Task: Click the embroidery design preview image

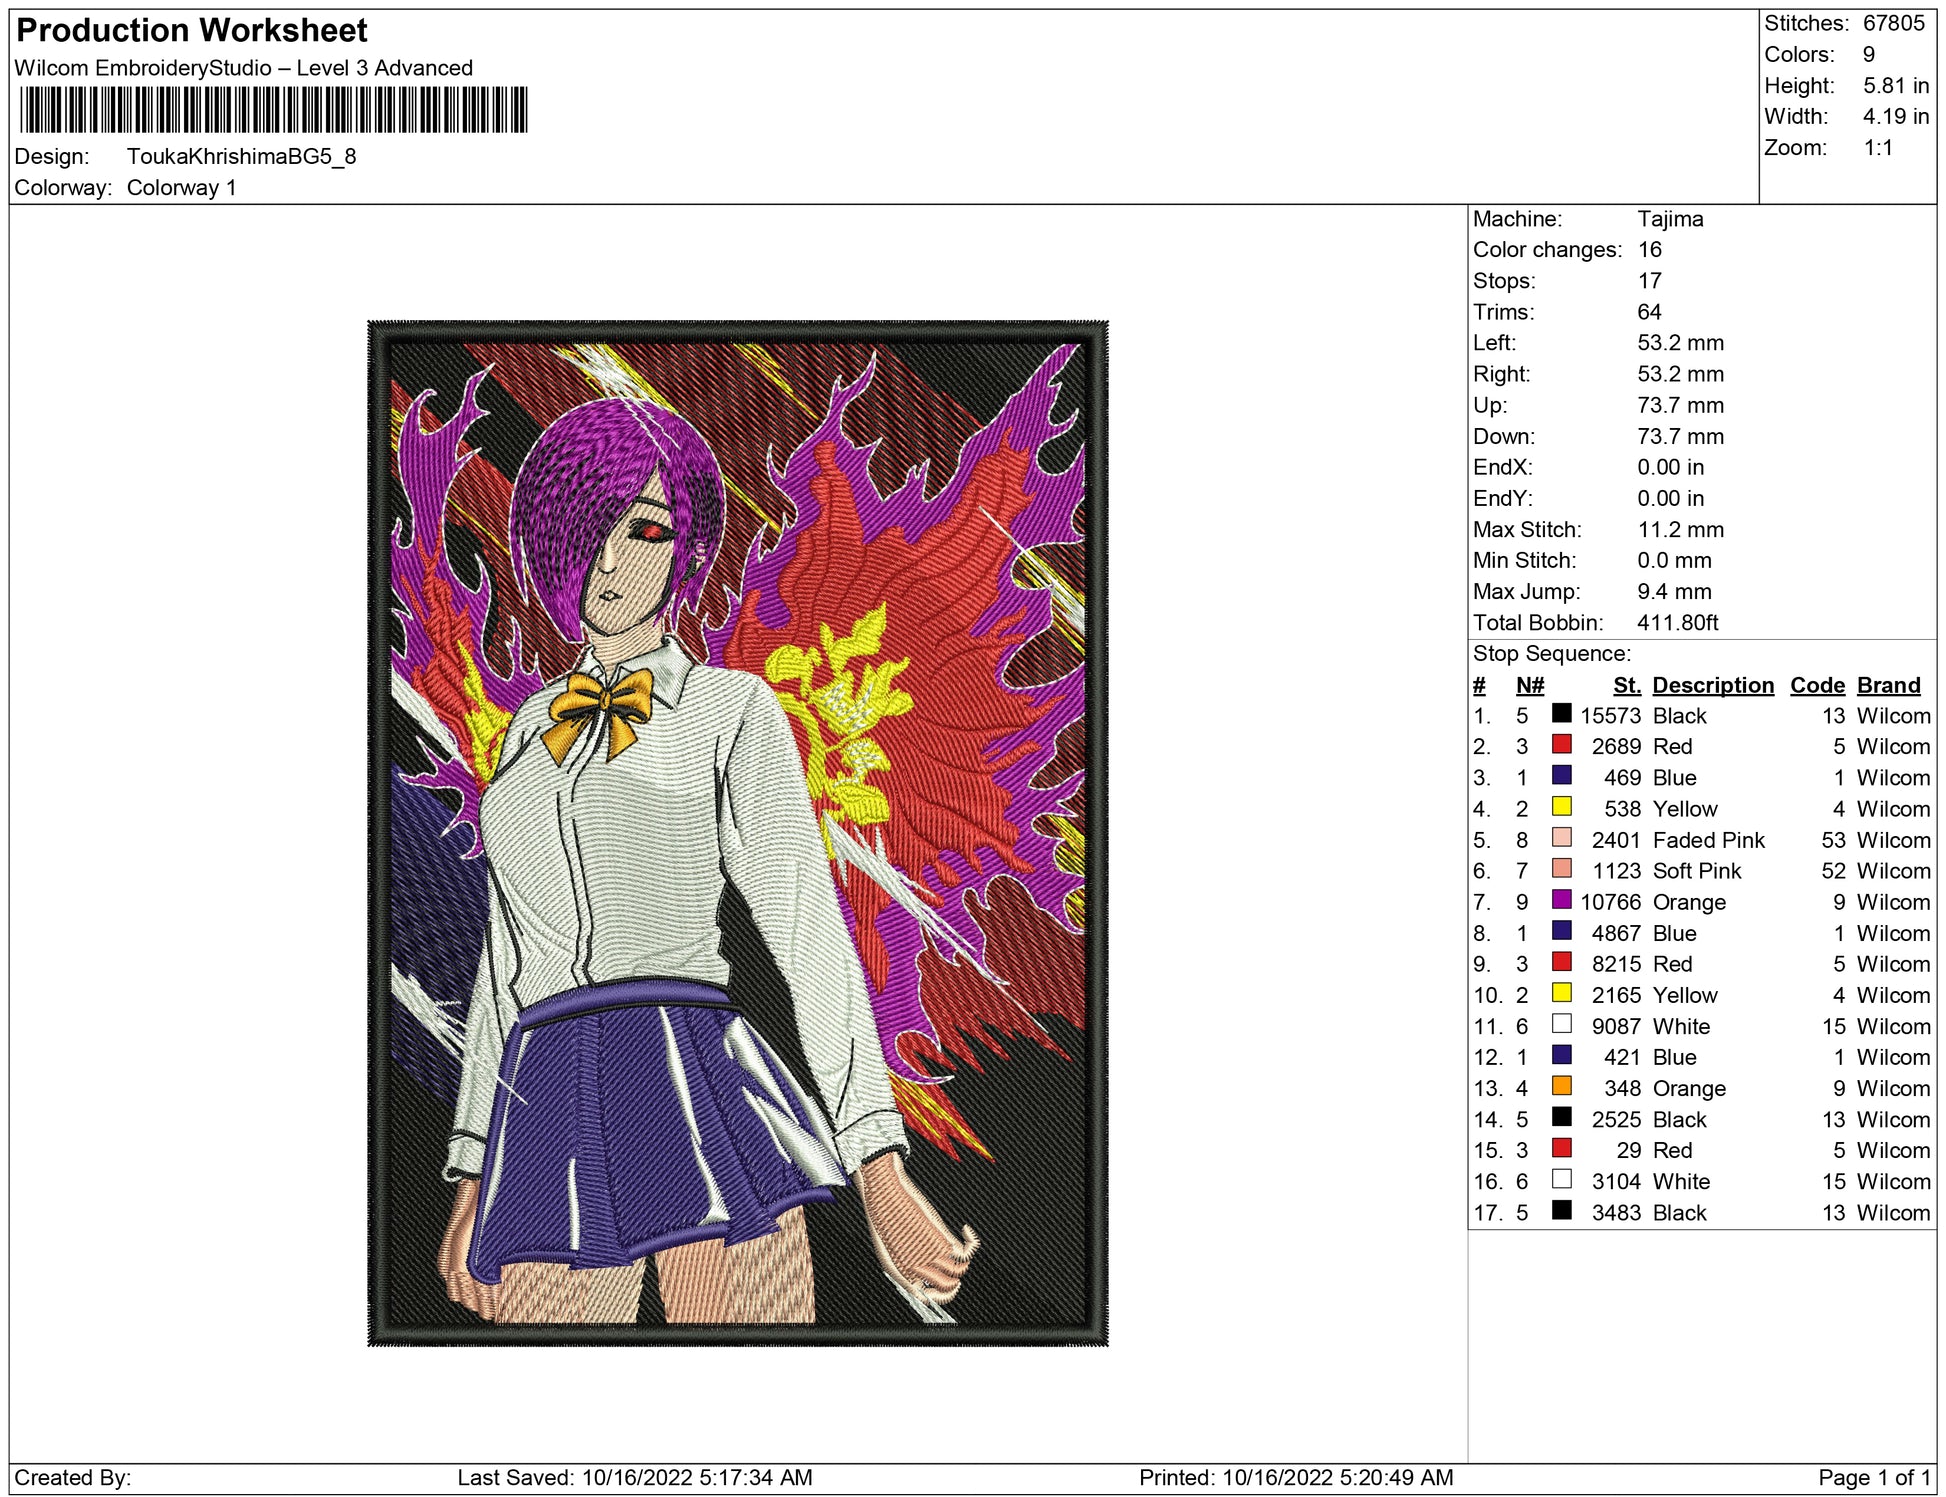Action: [x=737, y=833]
